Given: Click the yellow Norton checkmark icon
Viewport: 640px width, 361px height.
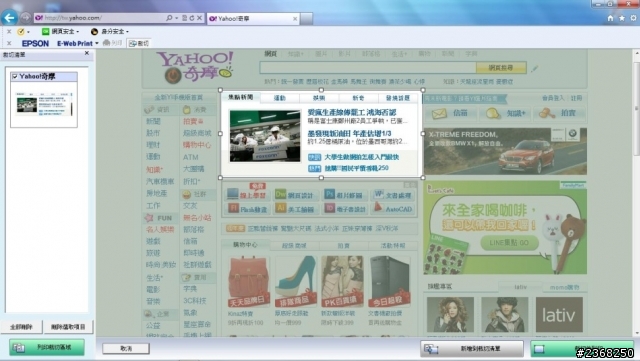Looking at the screenshot, I should click(x=21, y=31).
